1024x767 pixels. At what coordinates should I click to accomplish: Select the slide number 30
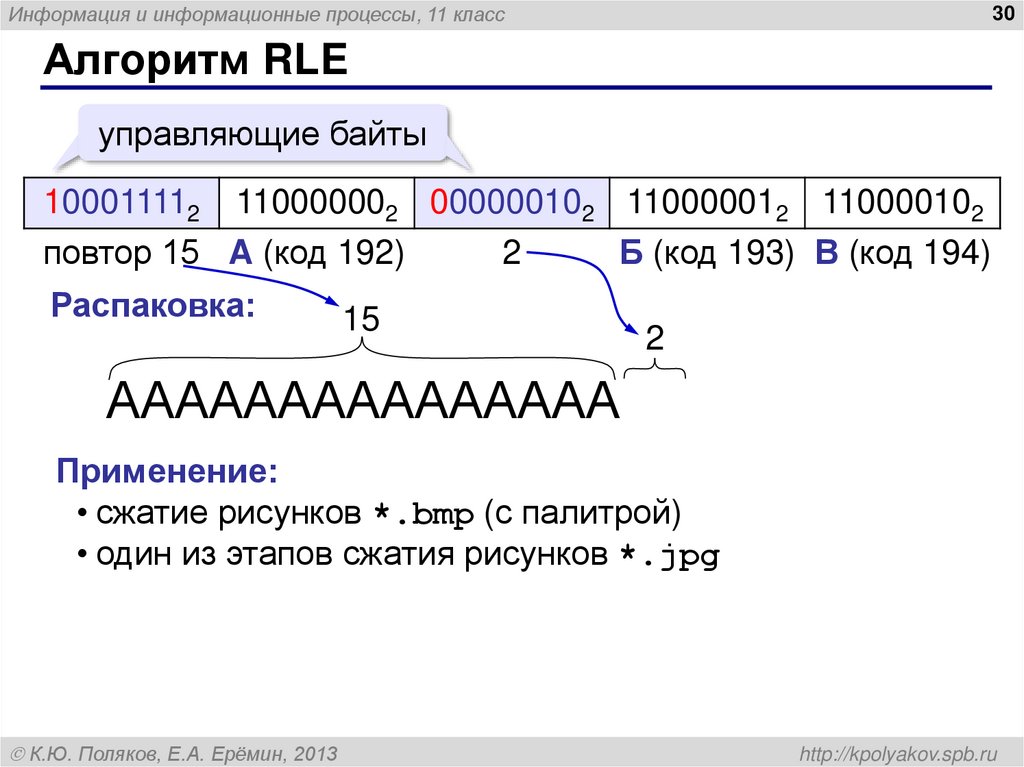1000,14
